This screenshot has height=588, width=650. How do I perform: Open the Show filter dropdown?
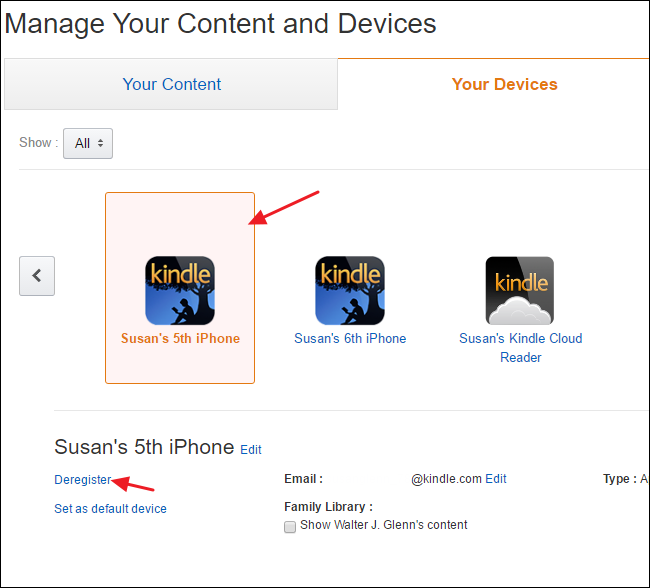(x=88, y=143)
